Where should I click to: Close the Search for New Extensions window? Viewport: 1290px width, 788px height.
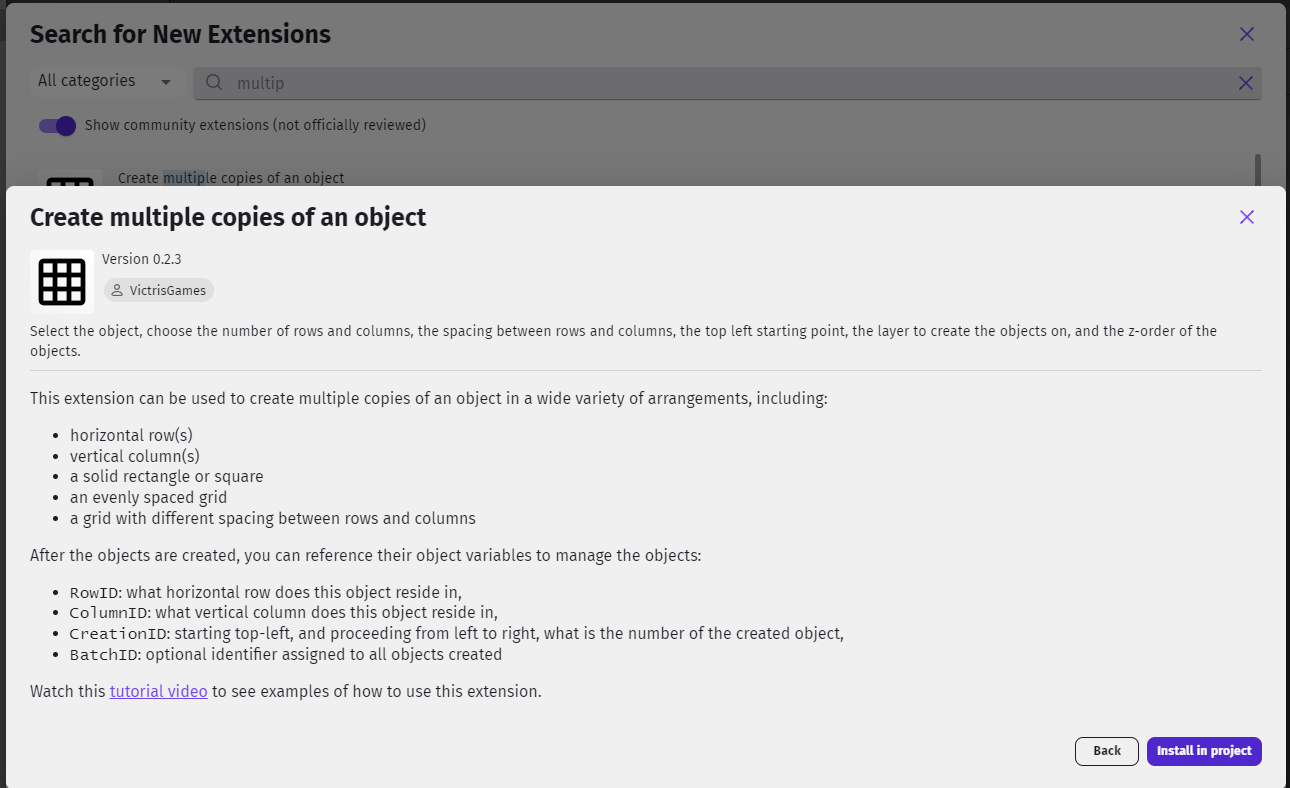coord(1246,34)
